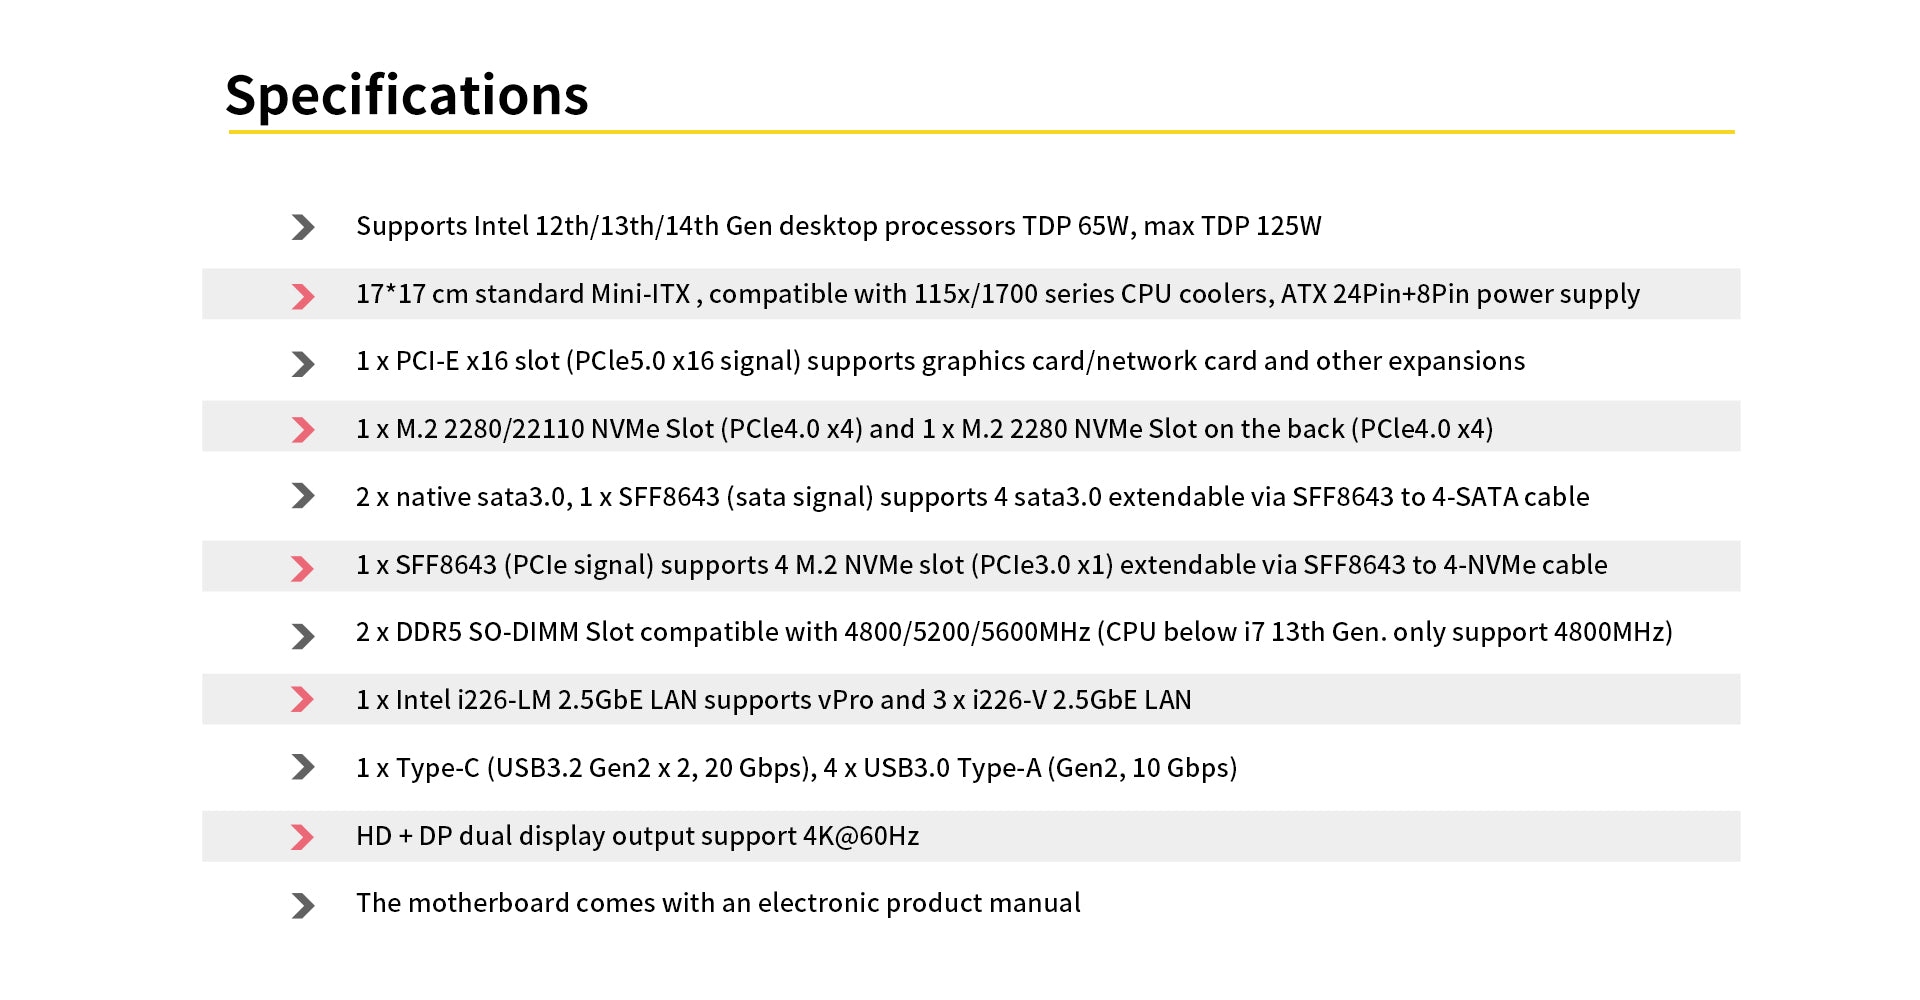Image resolution: width=1920 pixels, height=1000 pixels.
Task: Click the gray arrow beside the native sata3.0 line
Action: 302,496
